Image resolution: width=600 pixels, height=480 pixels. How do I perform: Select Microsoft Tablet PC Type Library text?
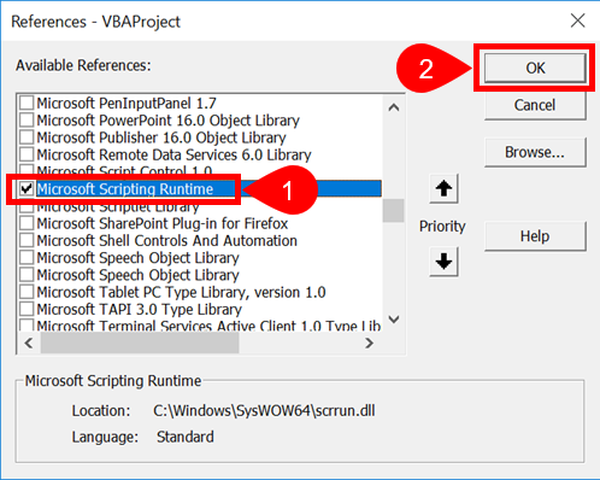click(181, 292)
